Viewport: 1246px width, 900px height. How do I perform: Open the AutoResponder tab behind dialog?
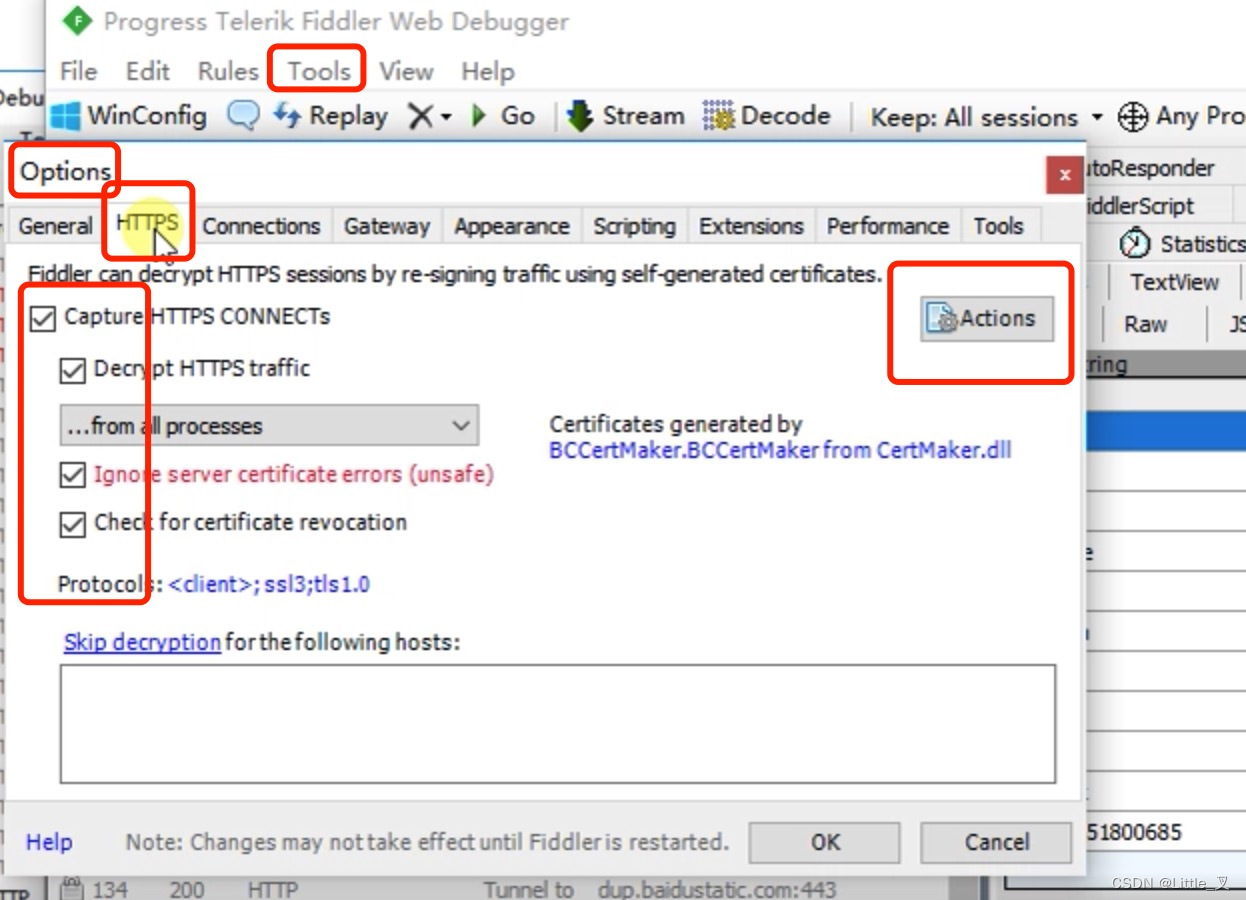click(x=1150, y=168)
